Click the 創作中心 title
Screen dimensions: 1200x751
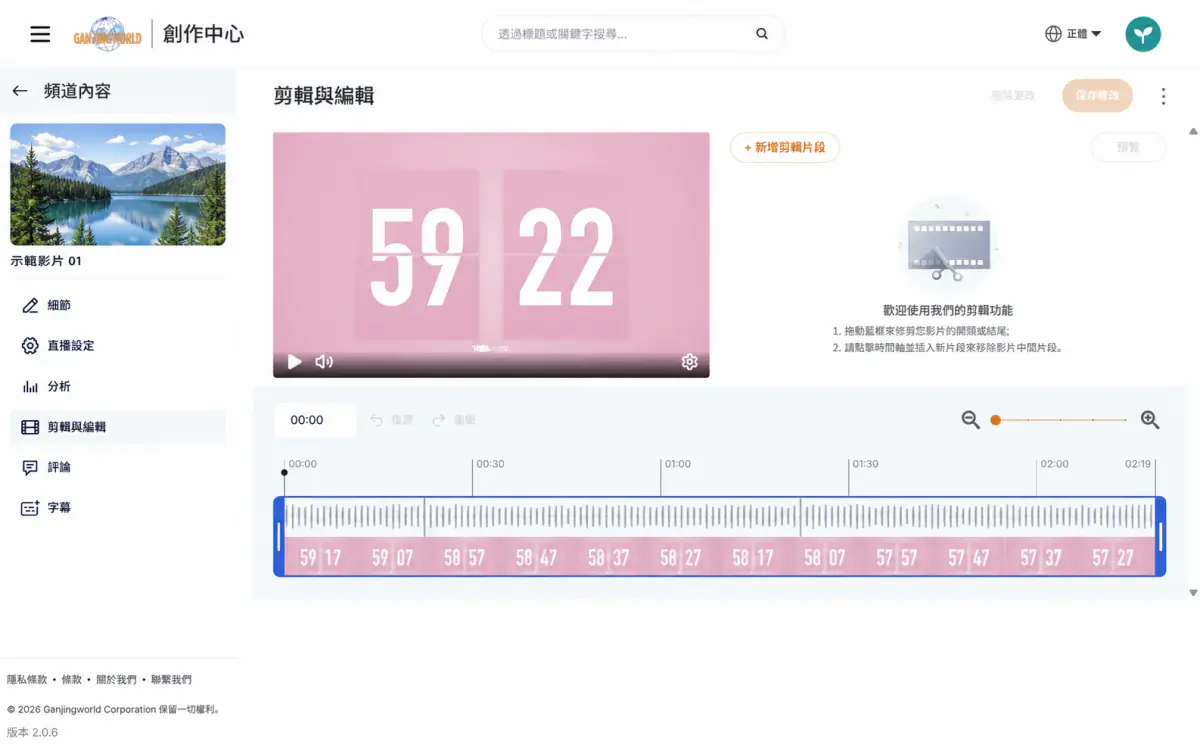203,34
